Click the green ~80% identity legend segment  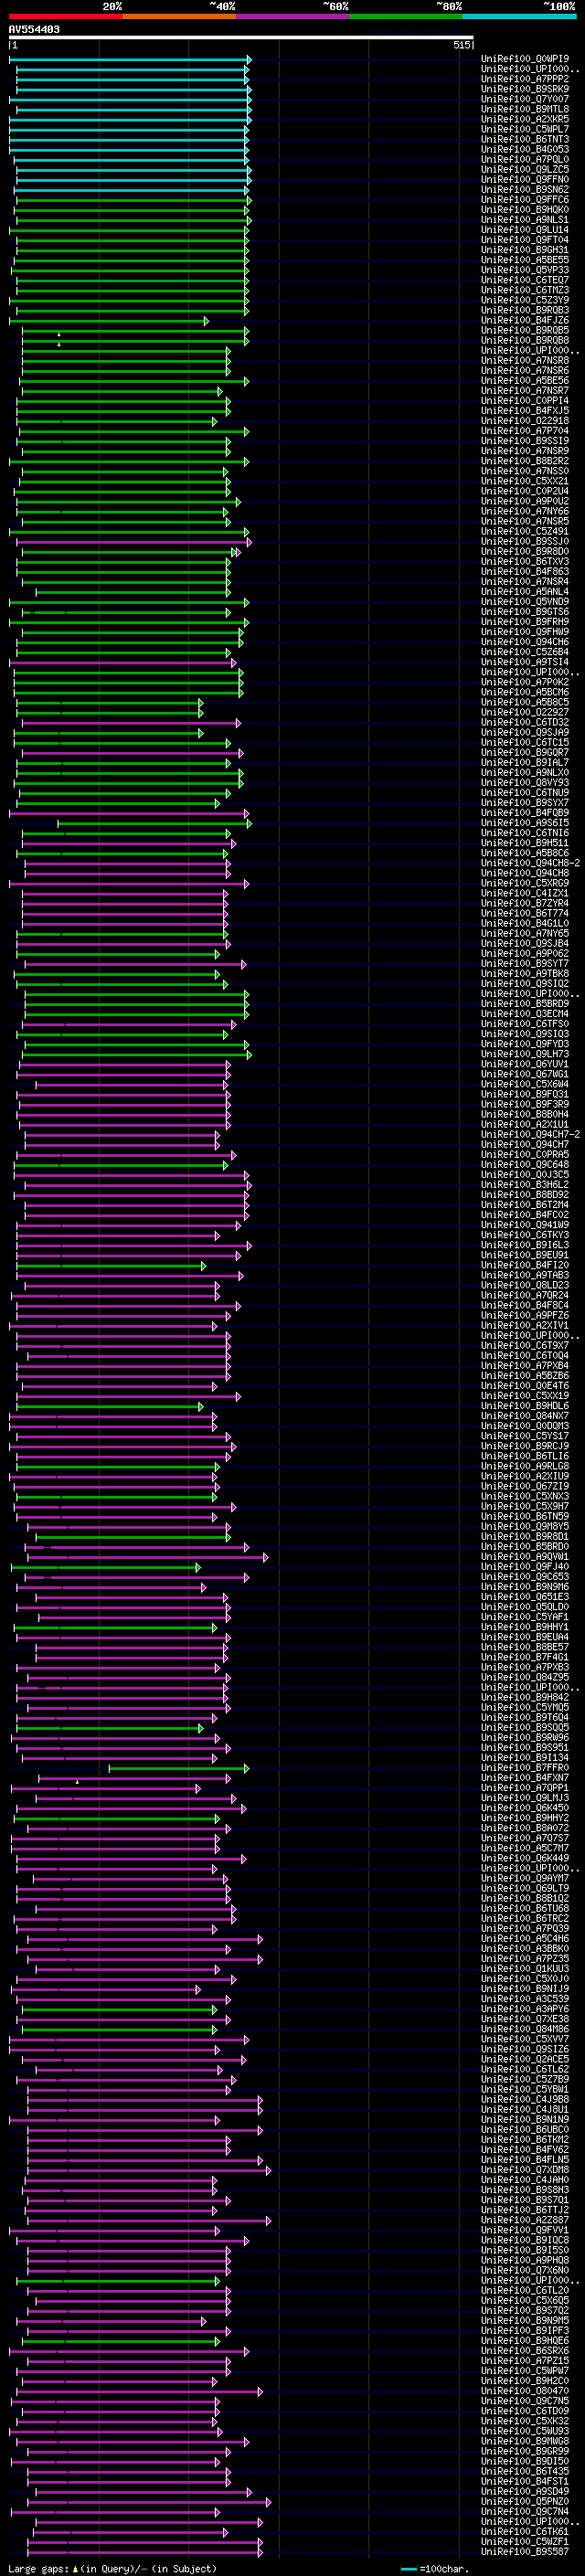(406, 16)
